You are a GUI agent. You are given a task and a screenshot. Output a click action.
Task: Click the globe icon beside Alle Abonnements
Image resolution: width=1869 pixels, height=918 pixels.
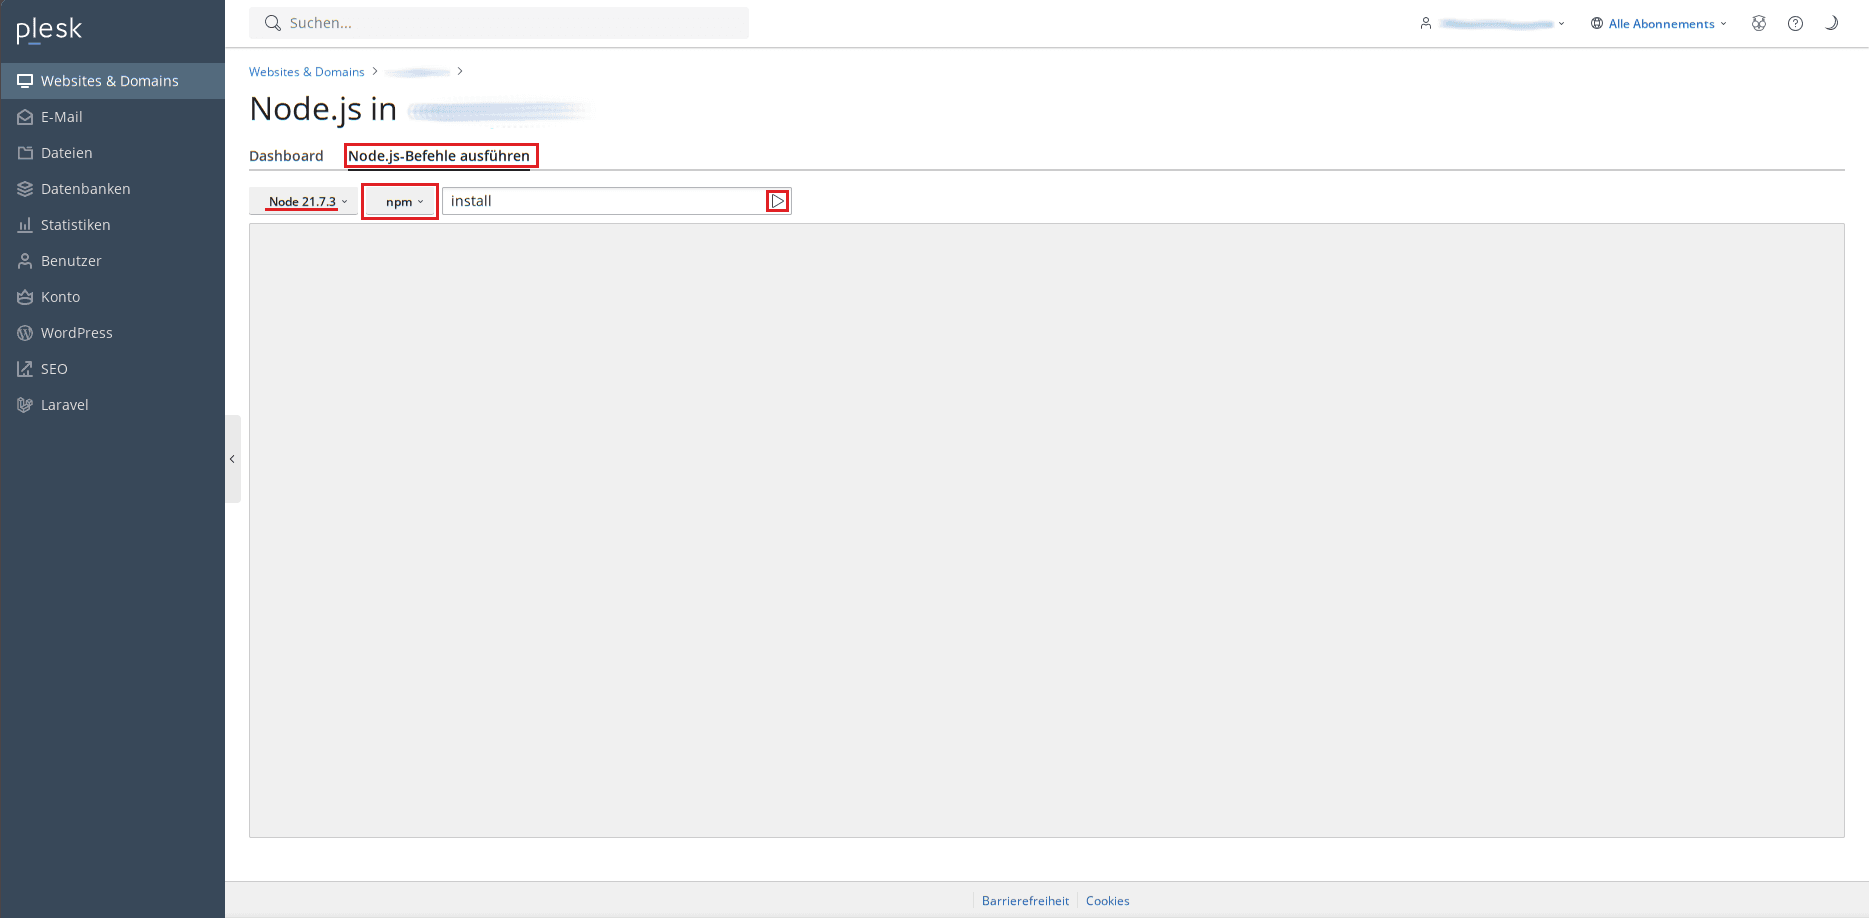coord(1597,23)
